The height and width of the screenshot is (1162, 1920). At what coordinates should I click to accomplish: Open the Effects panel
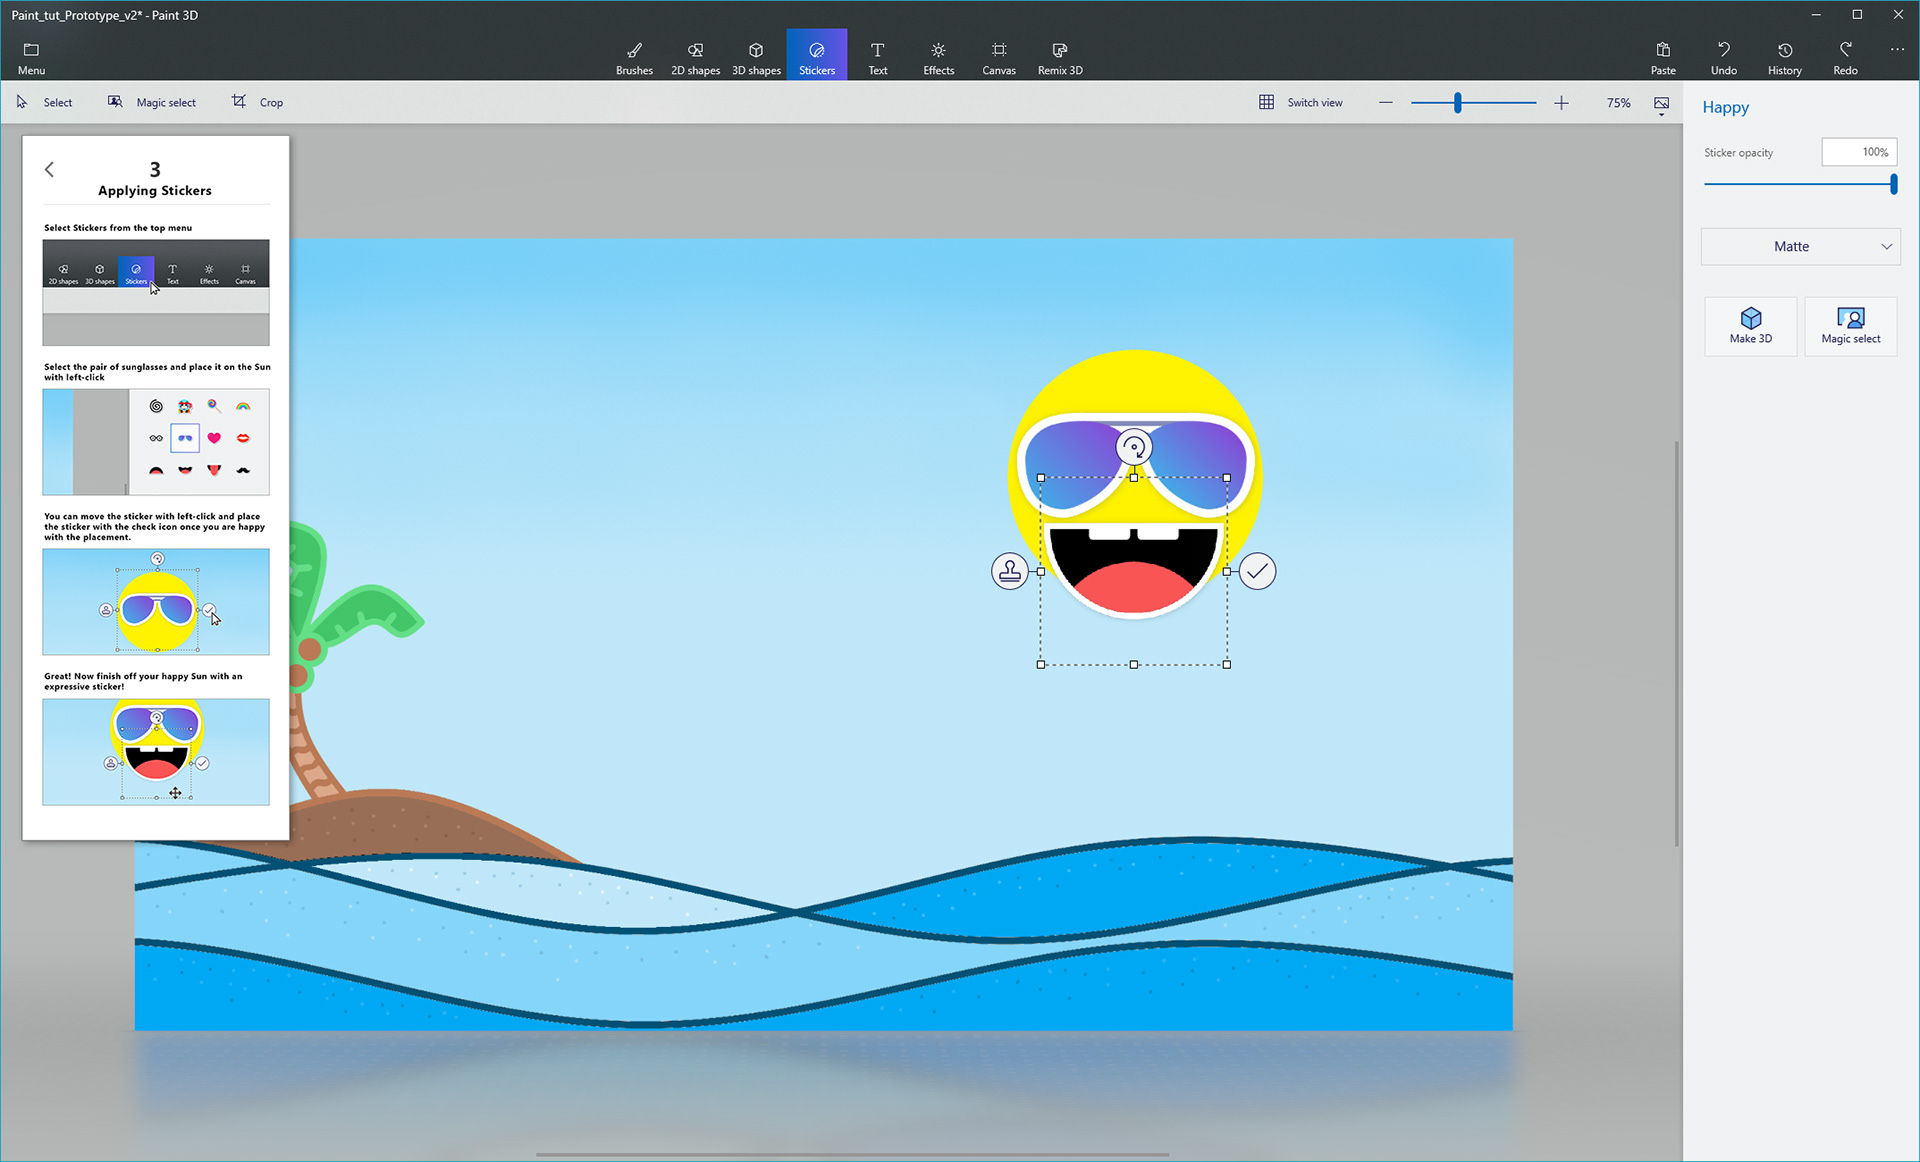point(938,57)
